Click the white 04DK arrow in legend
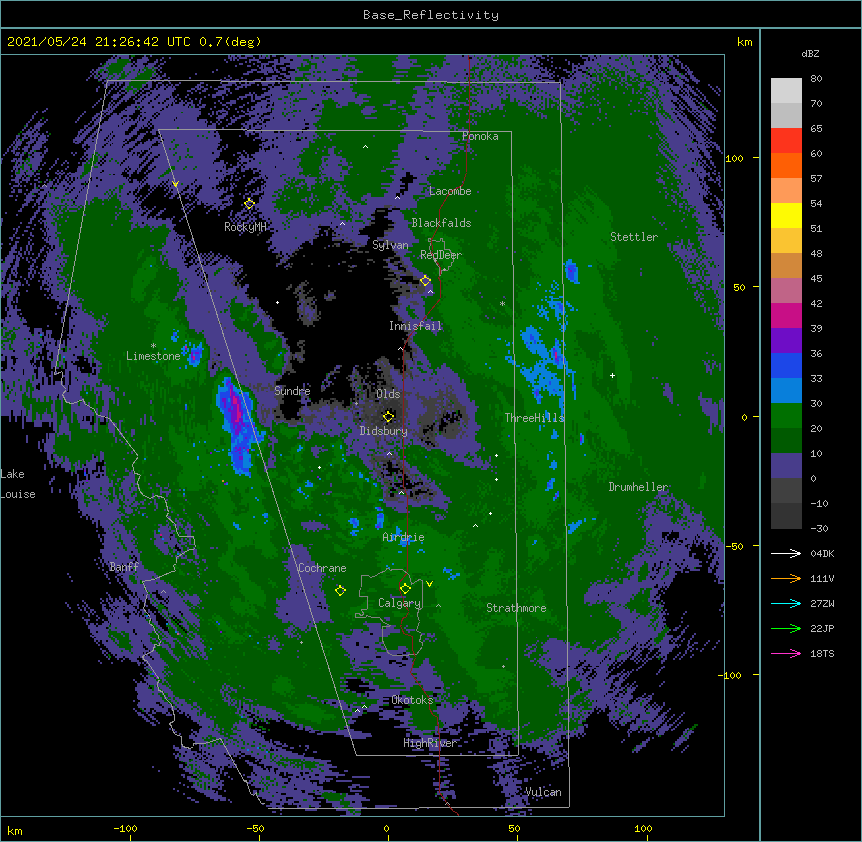 pyautogui.click(x=786, y=553)
